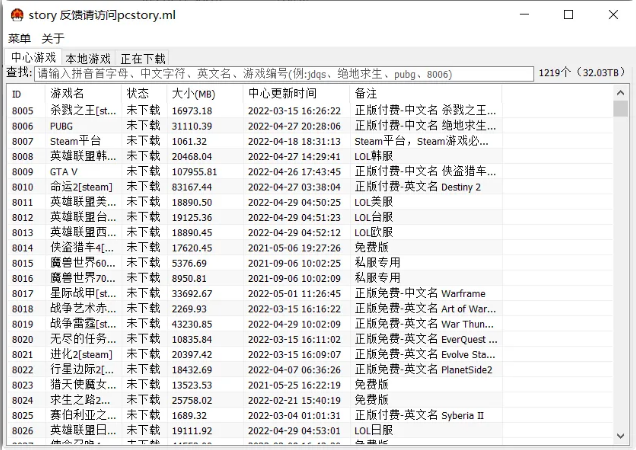Switch to the 本地游戏 tab
The width and height of the screenshot is (636, 450).
[x=90, y=58]
